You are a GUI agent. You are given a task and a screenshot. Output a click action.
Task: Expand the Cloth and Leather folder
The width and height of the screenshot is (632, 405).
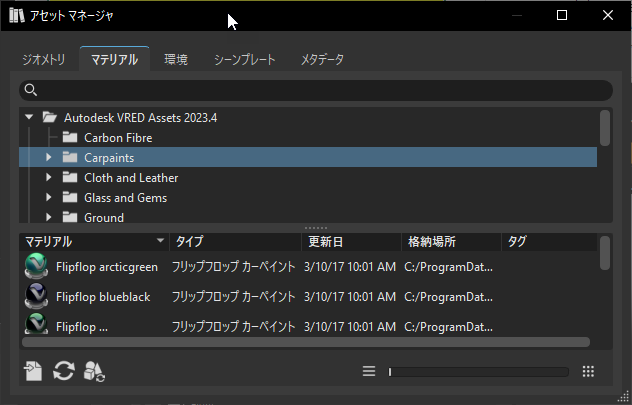coord(49,177)
